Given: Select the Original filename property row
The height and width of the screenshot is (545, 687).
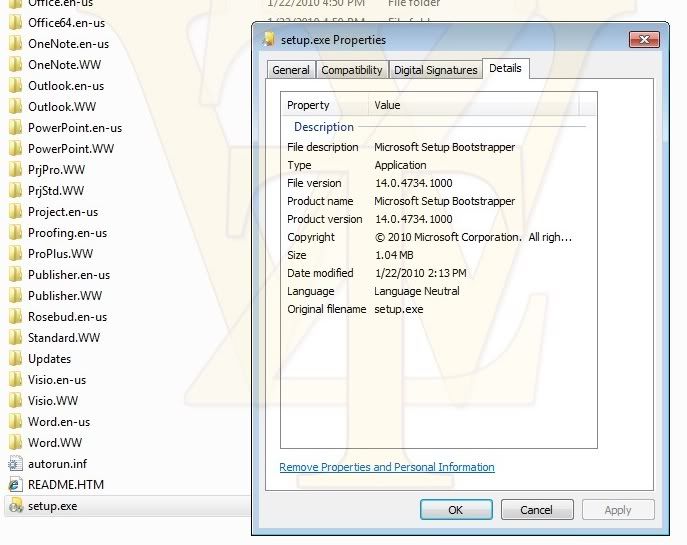Looking at the screenshot, I should coord(438,309).
